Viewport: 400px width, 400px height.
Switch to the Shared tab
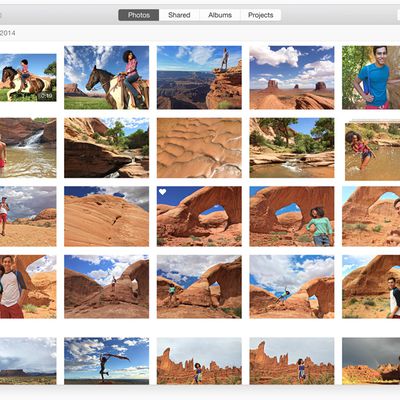(x=179, y=15)
